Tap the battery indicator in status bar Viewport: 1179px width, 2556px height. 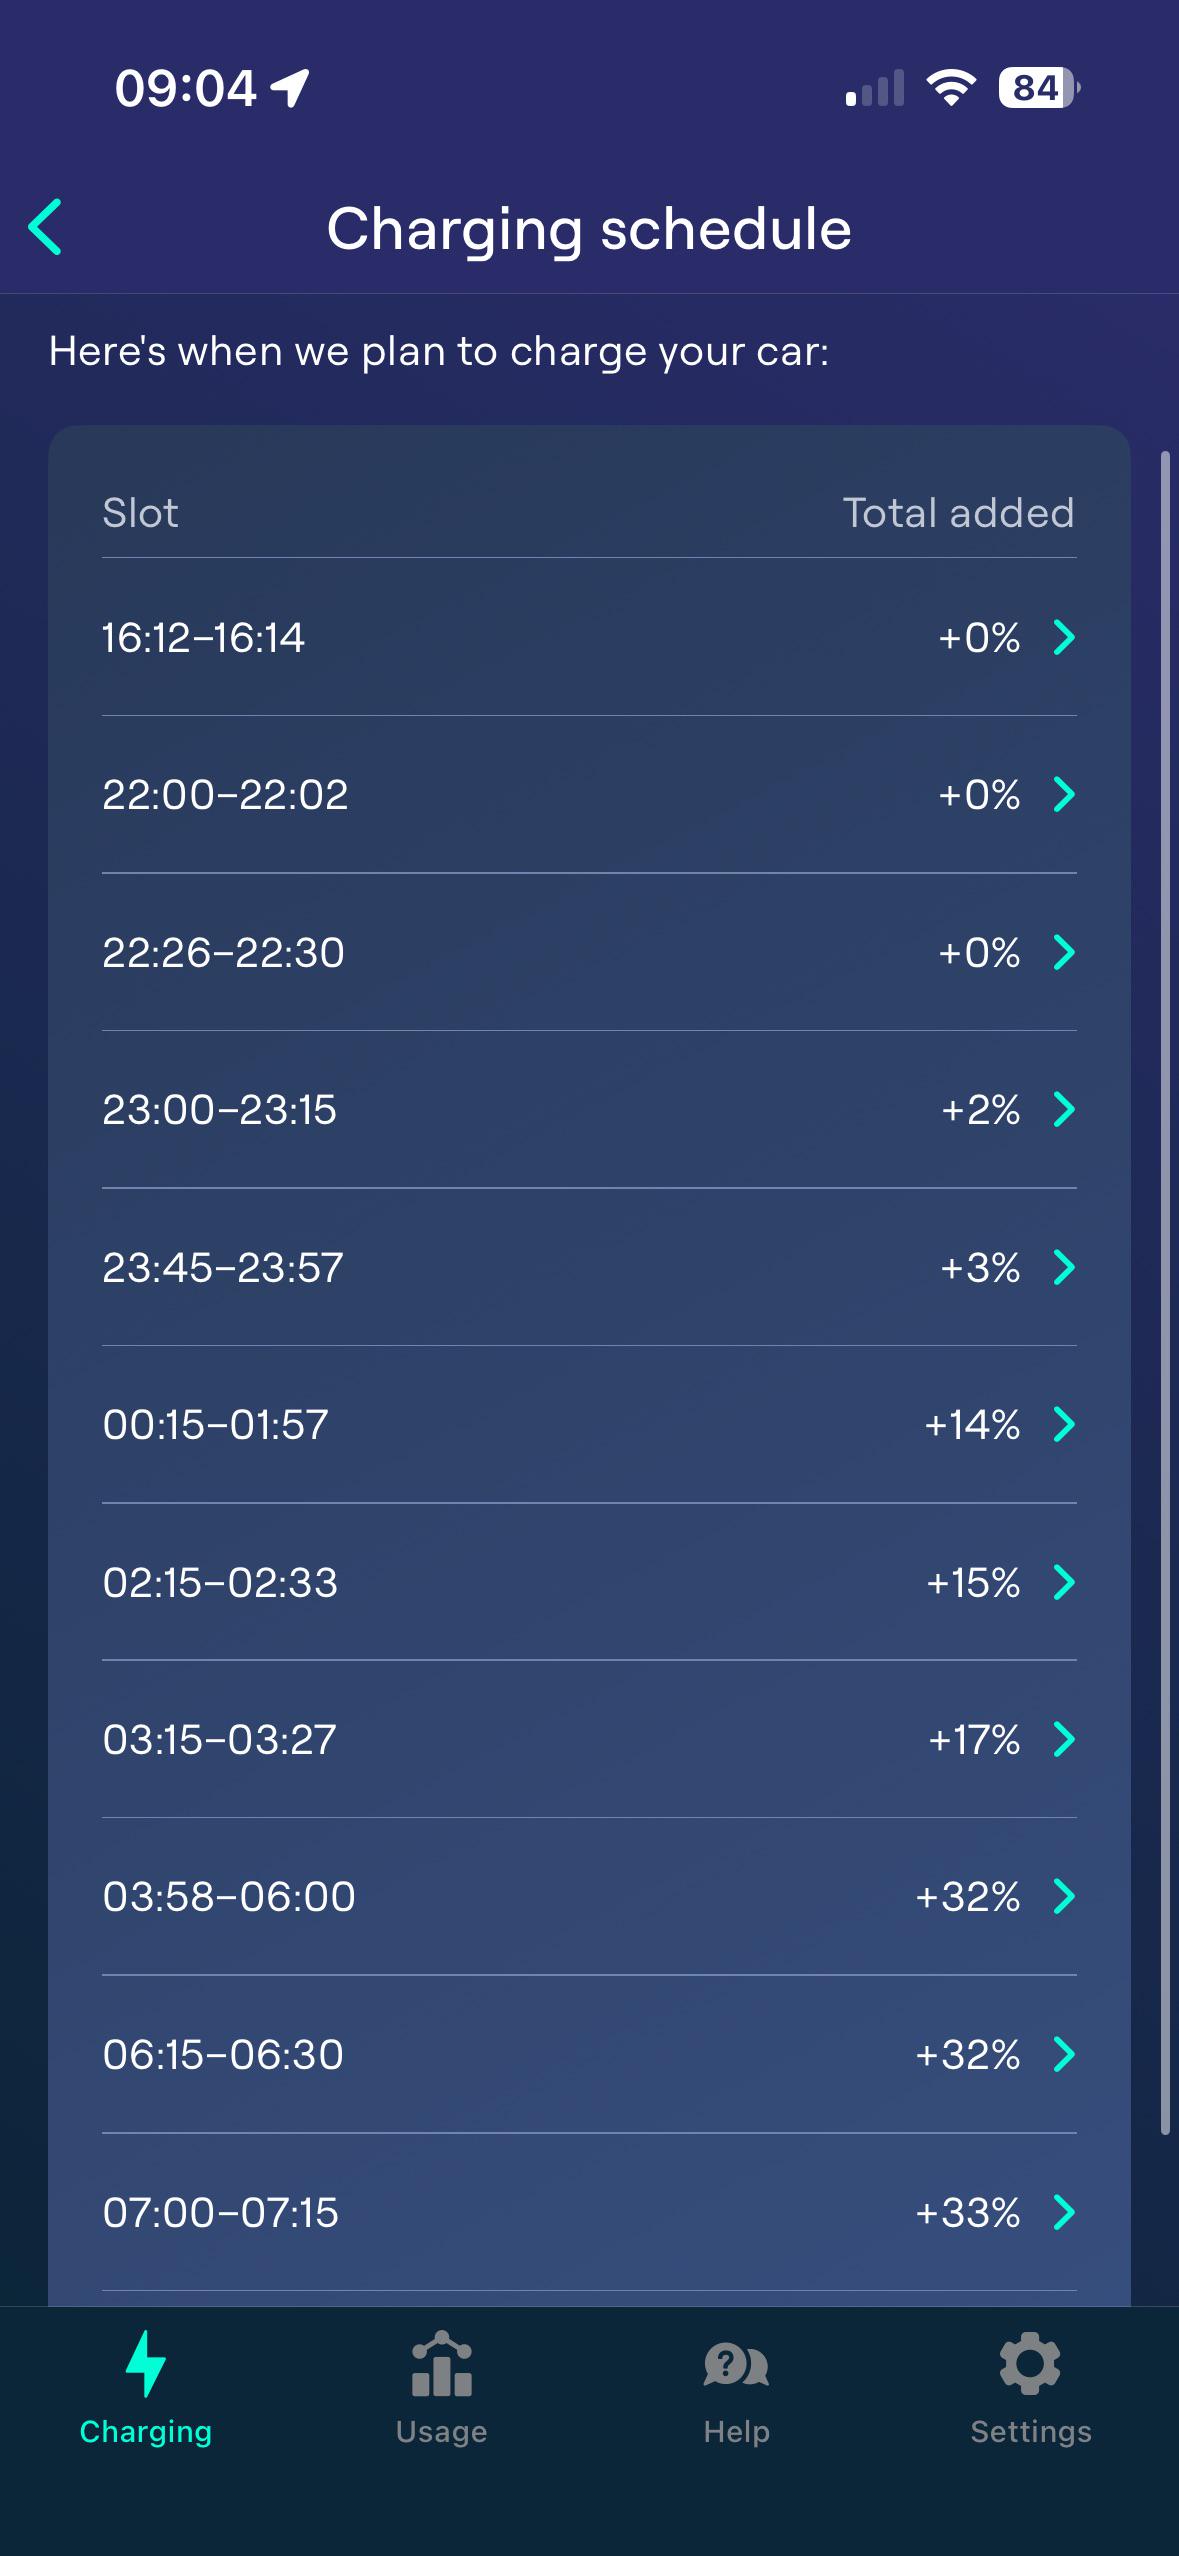coord(1038,88)
